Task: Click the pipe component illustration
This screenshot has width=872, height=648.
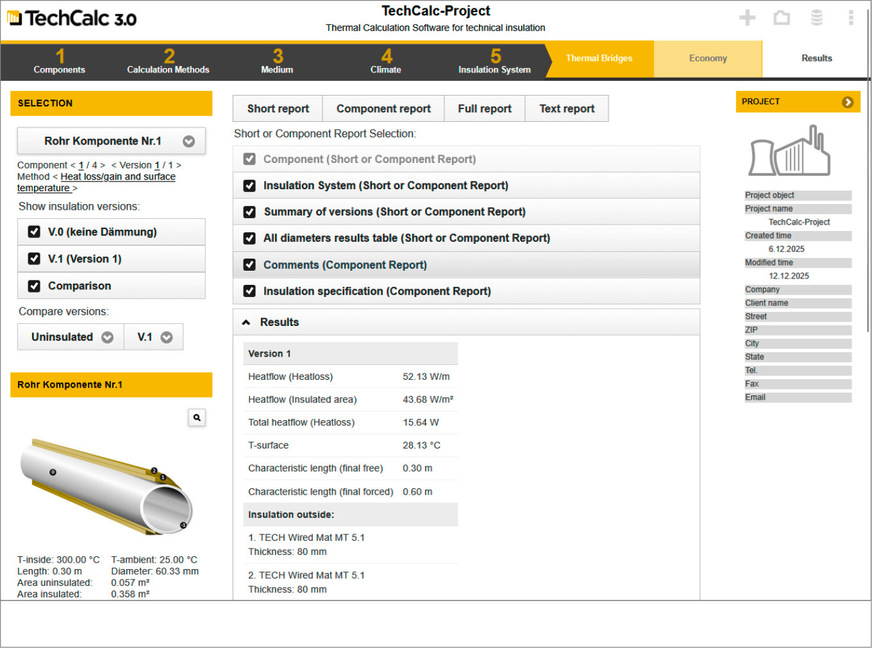Action: tap(106, 487)
